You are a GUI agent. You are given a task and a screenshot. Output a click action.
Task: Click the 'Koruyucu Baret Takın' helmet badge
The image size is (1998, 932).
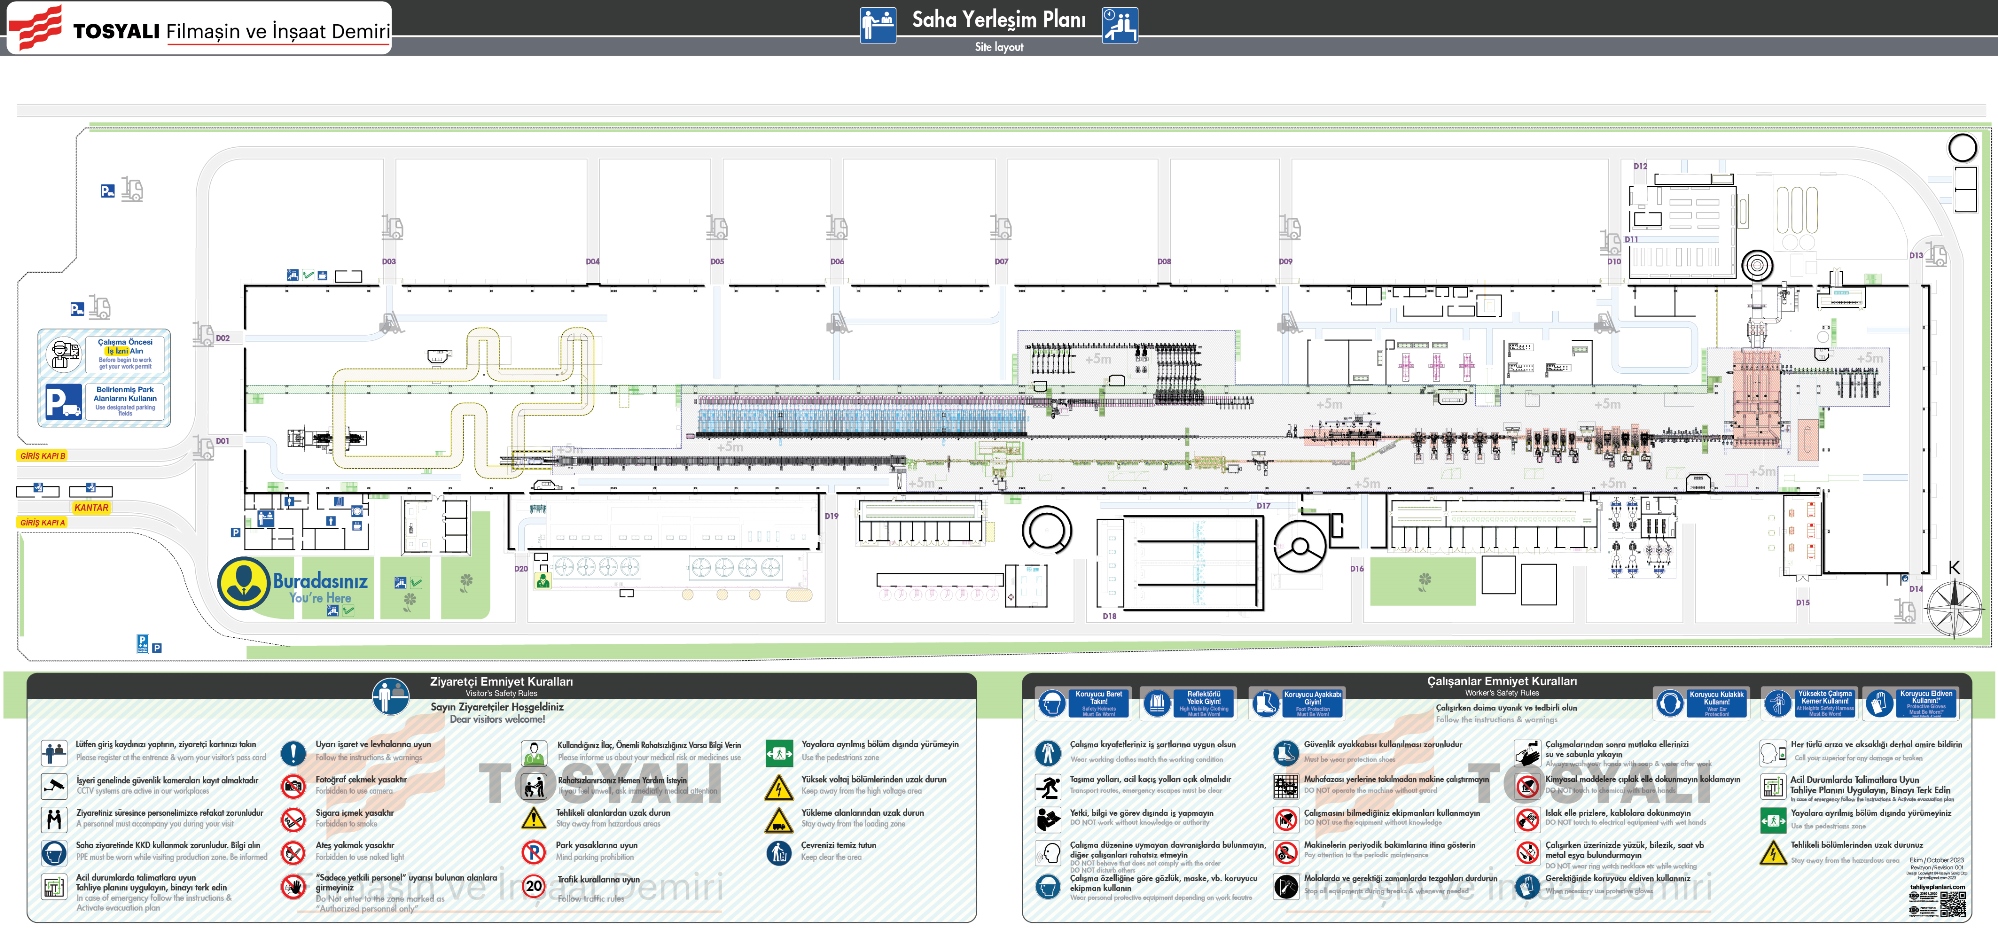[1083, 703]
